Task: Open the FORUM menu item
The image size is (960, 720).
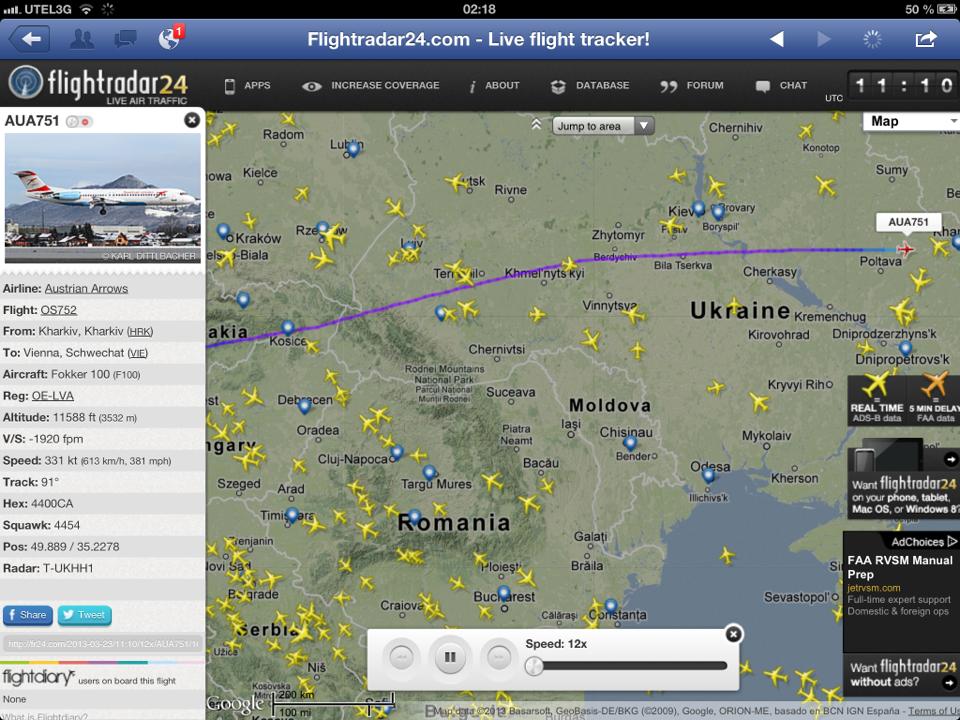Action: [692, 86]
